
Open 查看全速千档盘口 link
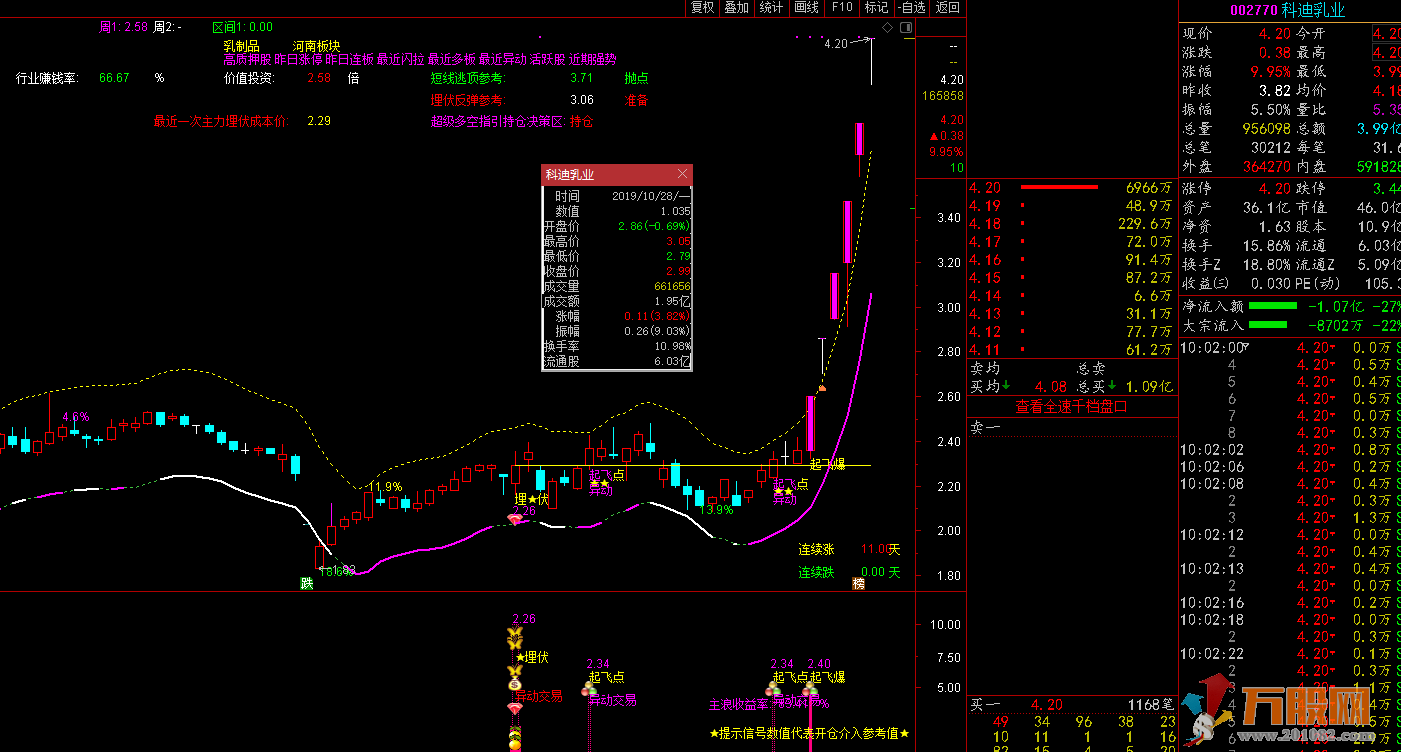coord(1071,407)
